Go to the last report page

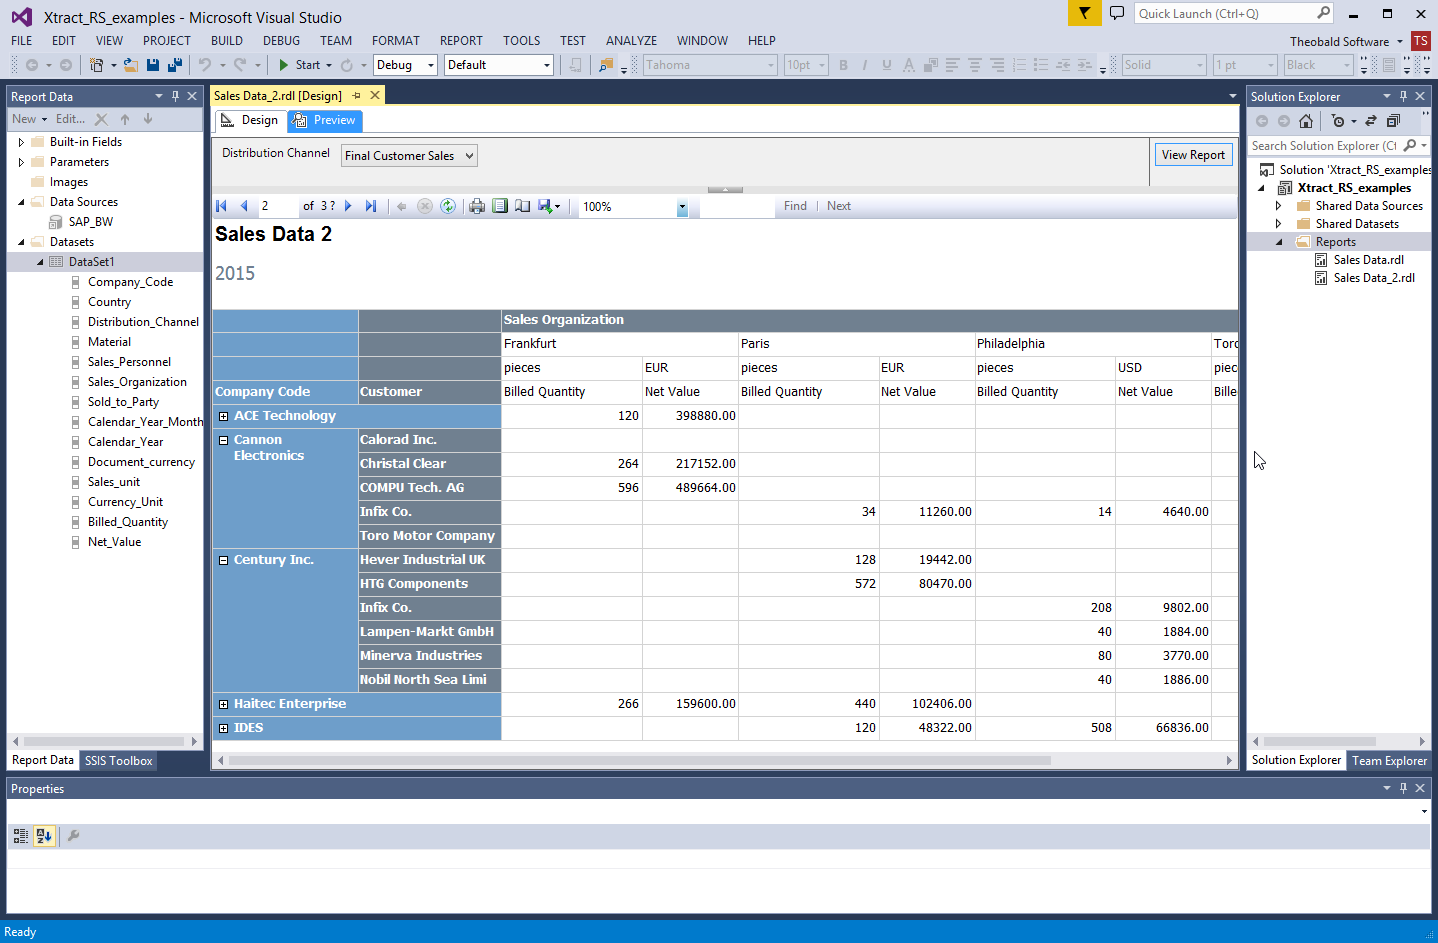(x=371, y=206)
